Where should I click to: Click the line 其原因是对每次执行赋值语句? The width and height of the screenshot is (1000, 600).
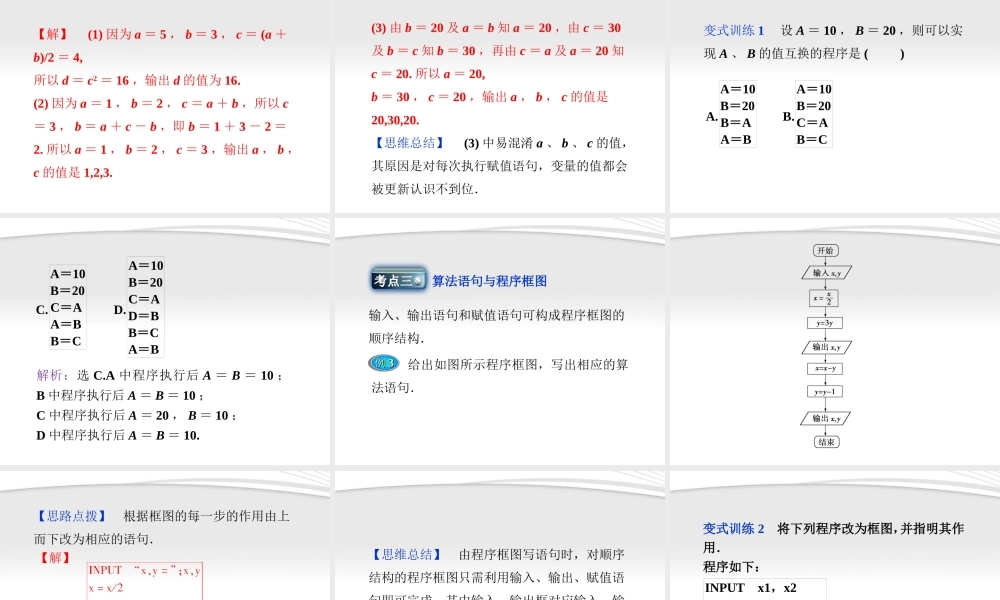pos(499,166)
